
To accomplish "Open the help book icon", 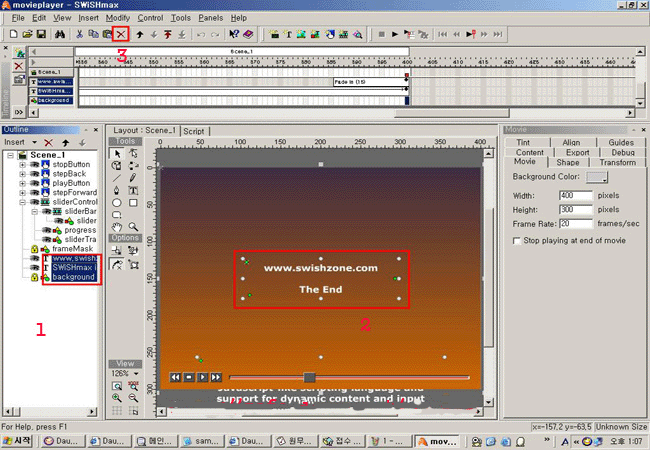I will (248, 34).
